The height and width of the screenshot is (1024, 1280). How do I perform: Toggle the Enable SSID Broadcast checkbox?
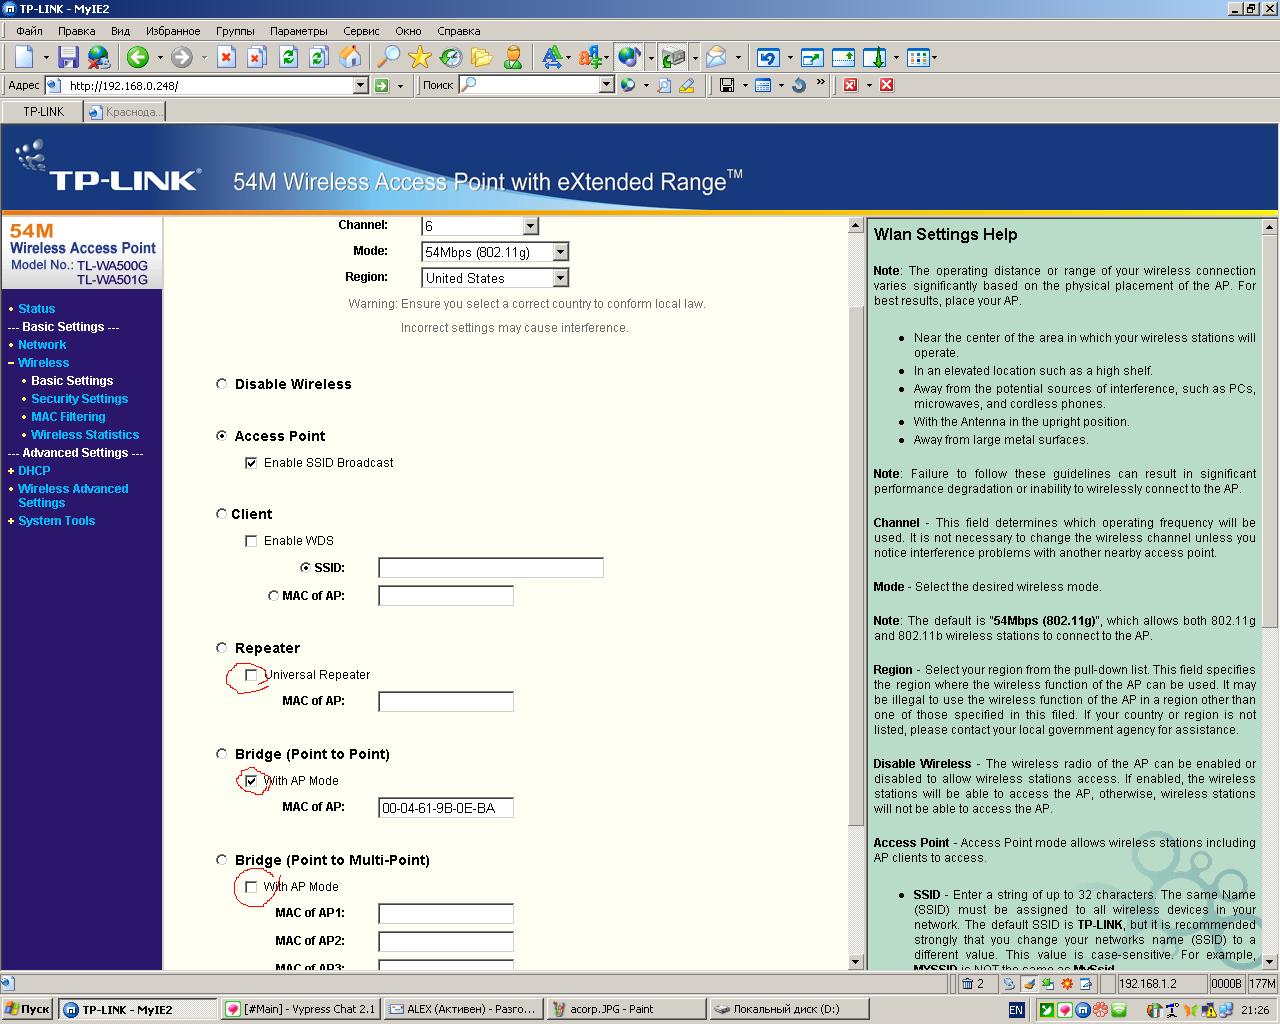click(251, 463)
